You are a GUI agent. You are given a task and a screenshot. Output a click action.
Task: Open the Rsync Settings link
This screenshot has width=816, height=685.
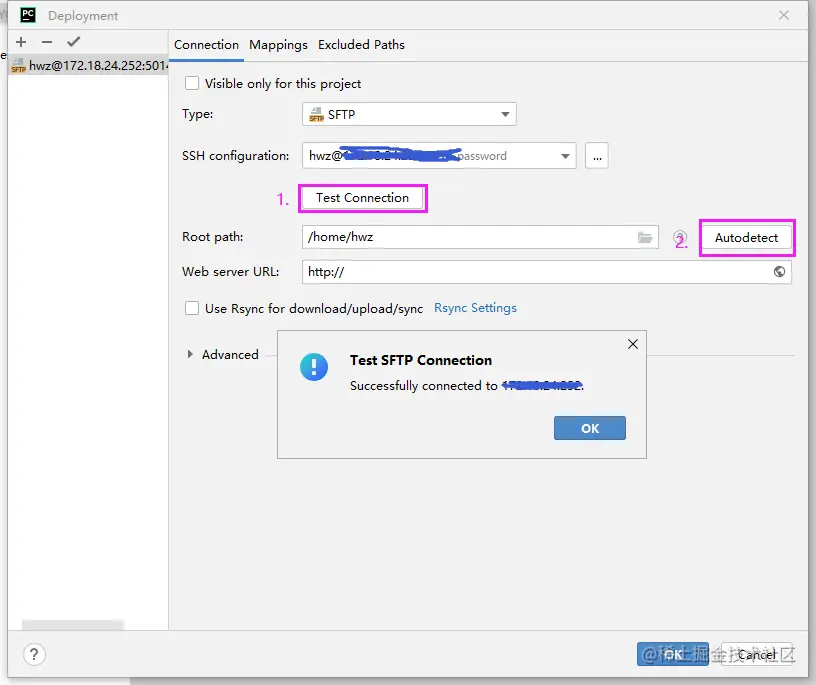pyautogui.click(x=475, y=308)
